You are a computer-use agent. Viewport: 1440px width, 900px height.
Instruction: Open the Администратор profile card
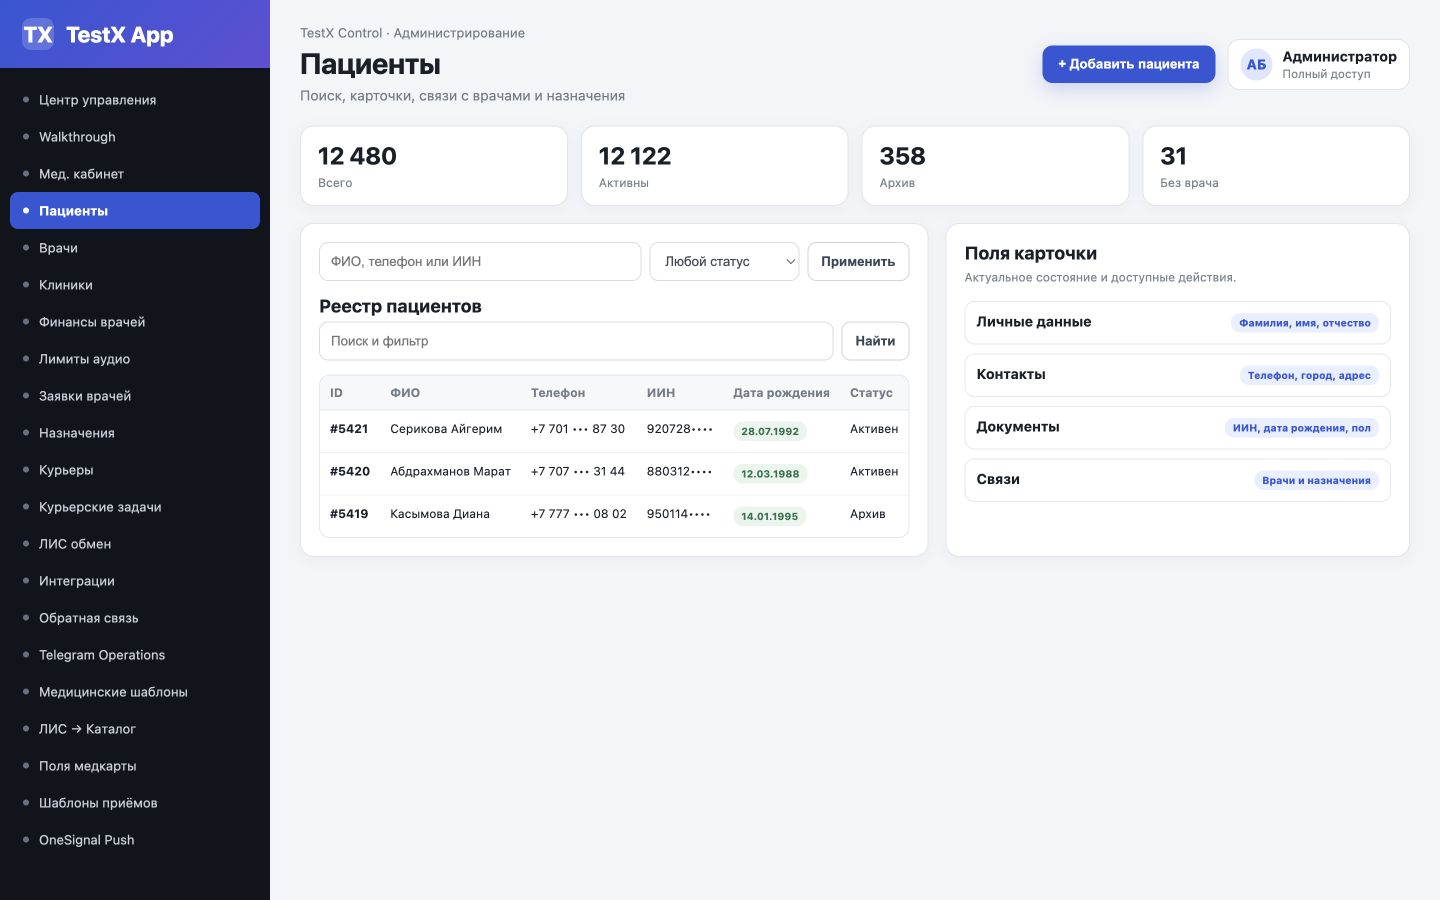pyautogui.click(x=1319, y=65)
